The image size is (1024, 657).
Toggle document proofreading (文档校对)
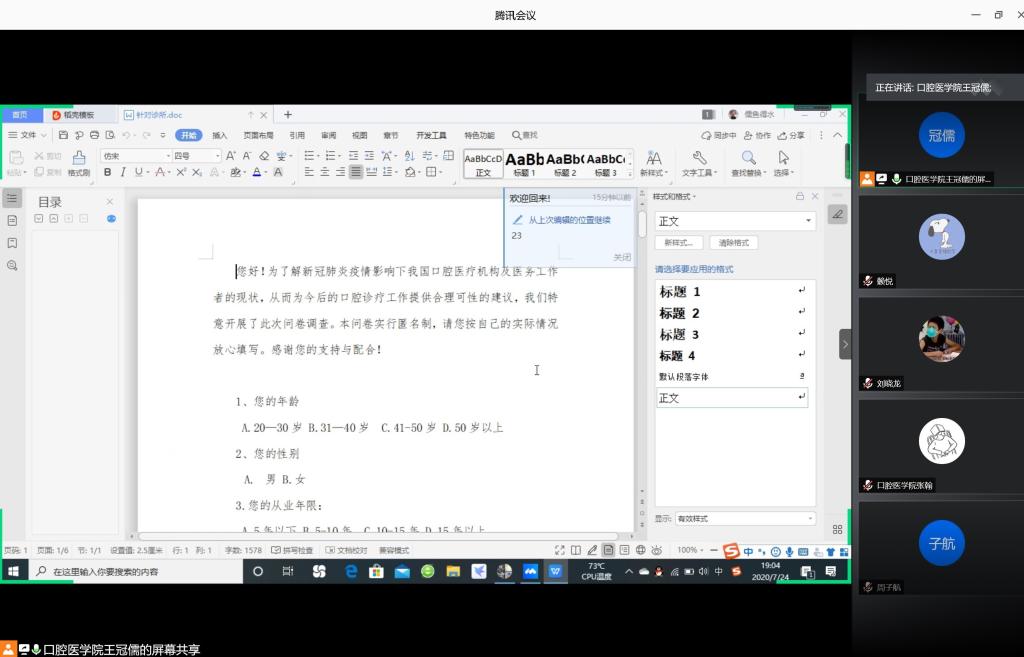click(x=346, y=551)
